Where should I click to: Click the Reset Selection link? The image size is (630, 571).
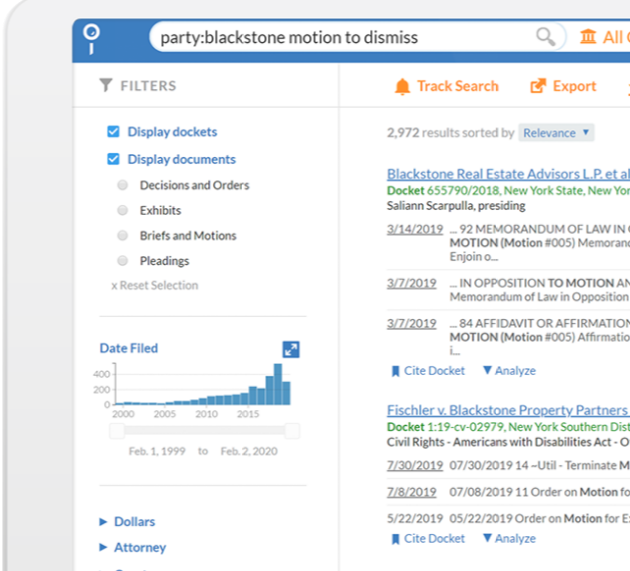point(154,286)
